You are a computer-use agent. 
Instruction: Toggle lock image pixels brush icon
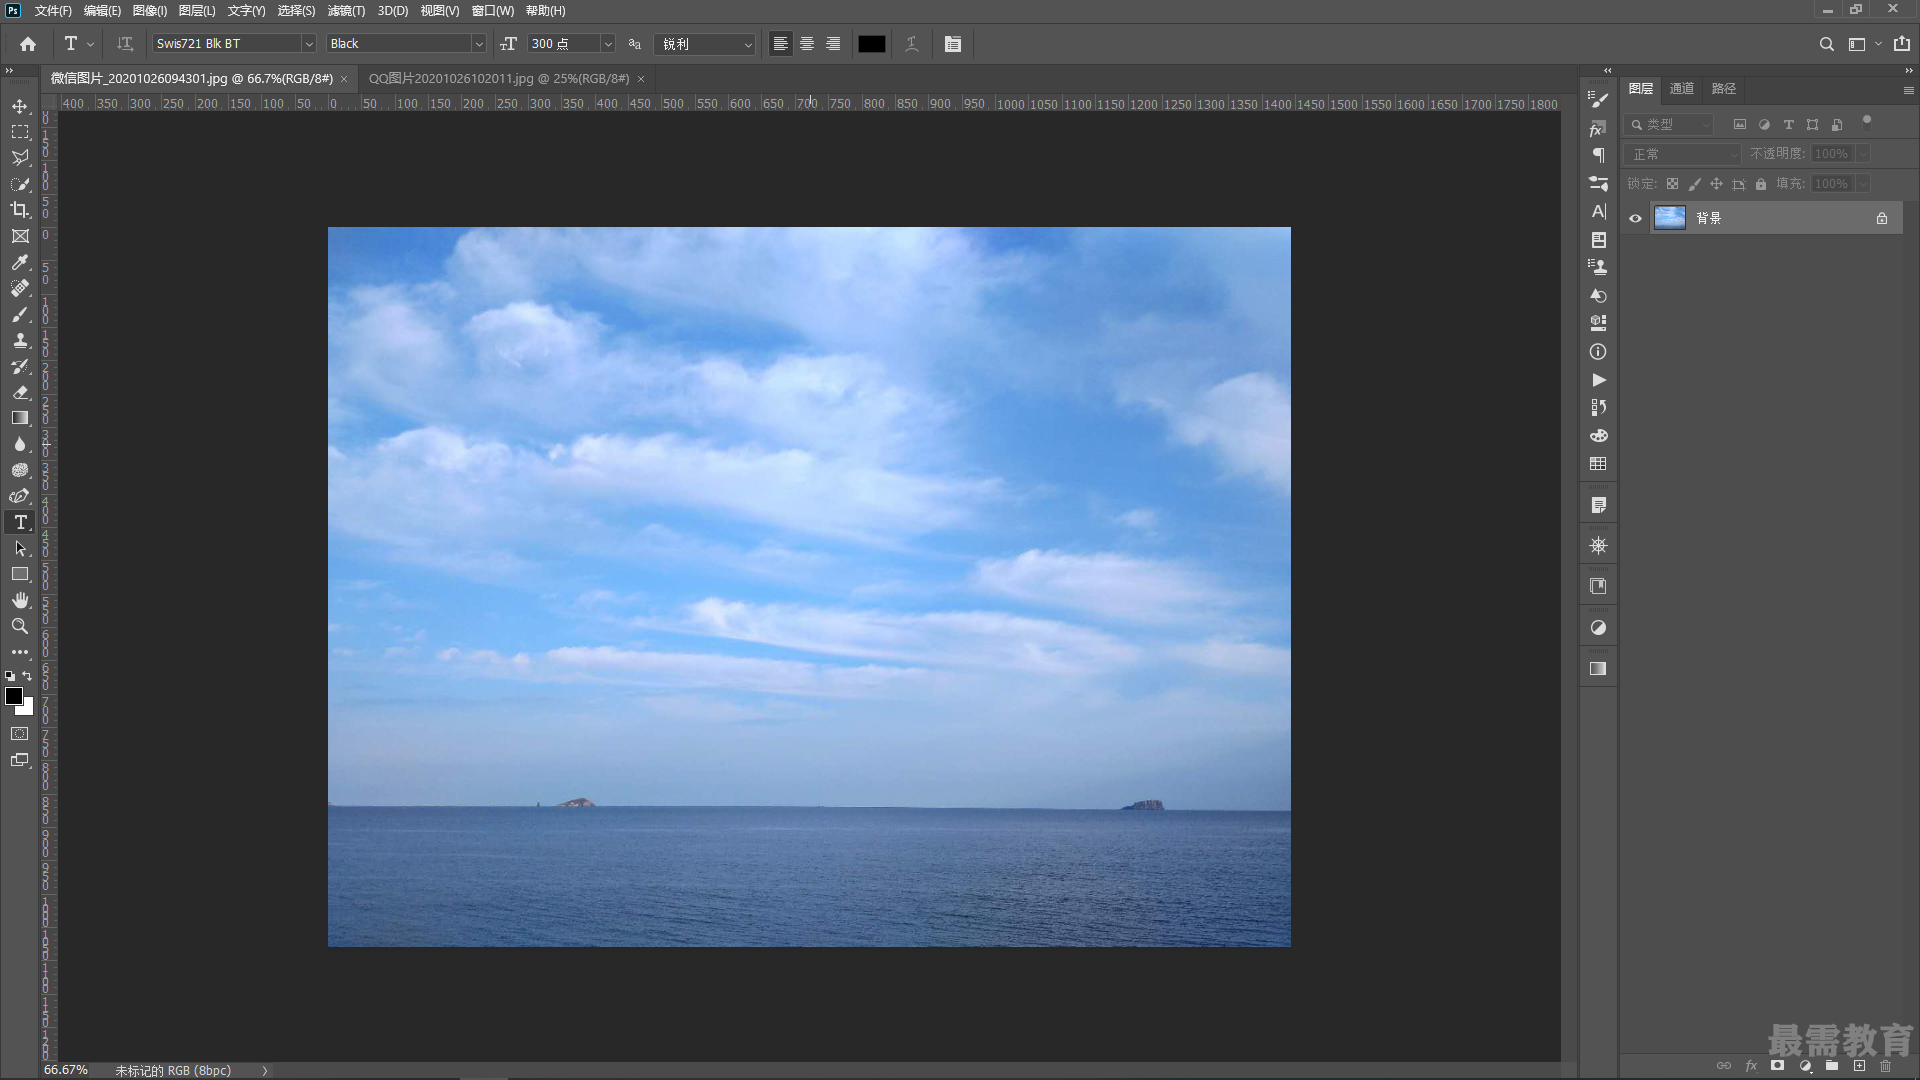pyautogui.click(x=1694, y=184)
